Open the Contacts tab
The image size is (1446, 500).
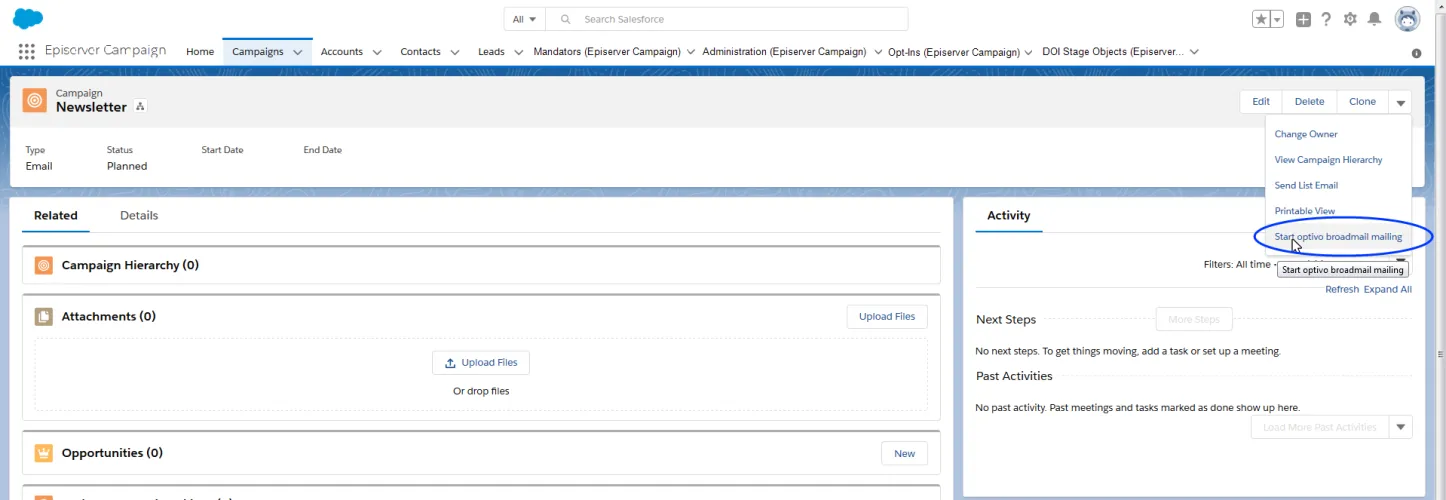coord(420,52)
